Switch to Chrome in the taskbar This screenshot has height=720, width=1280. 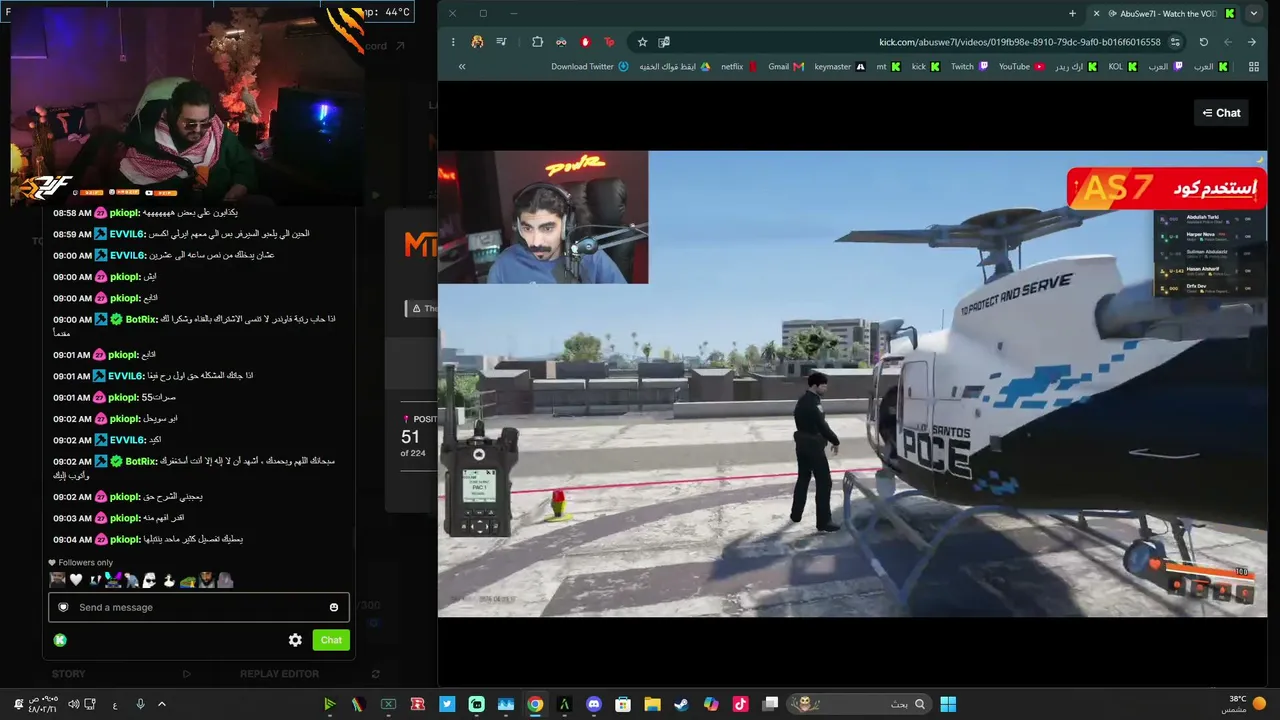(x=535, y=704)
